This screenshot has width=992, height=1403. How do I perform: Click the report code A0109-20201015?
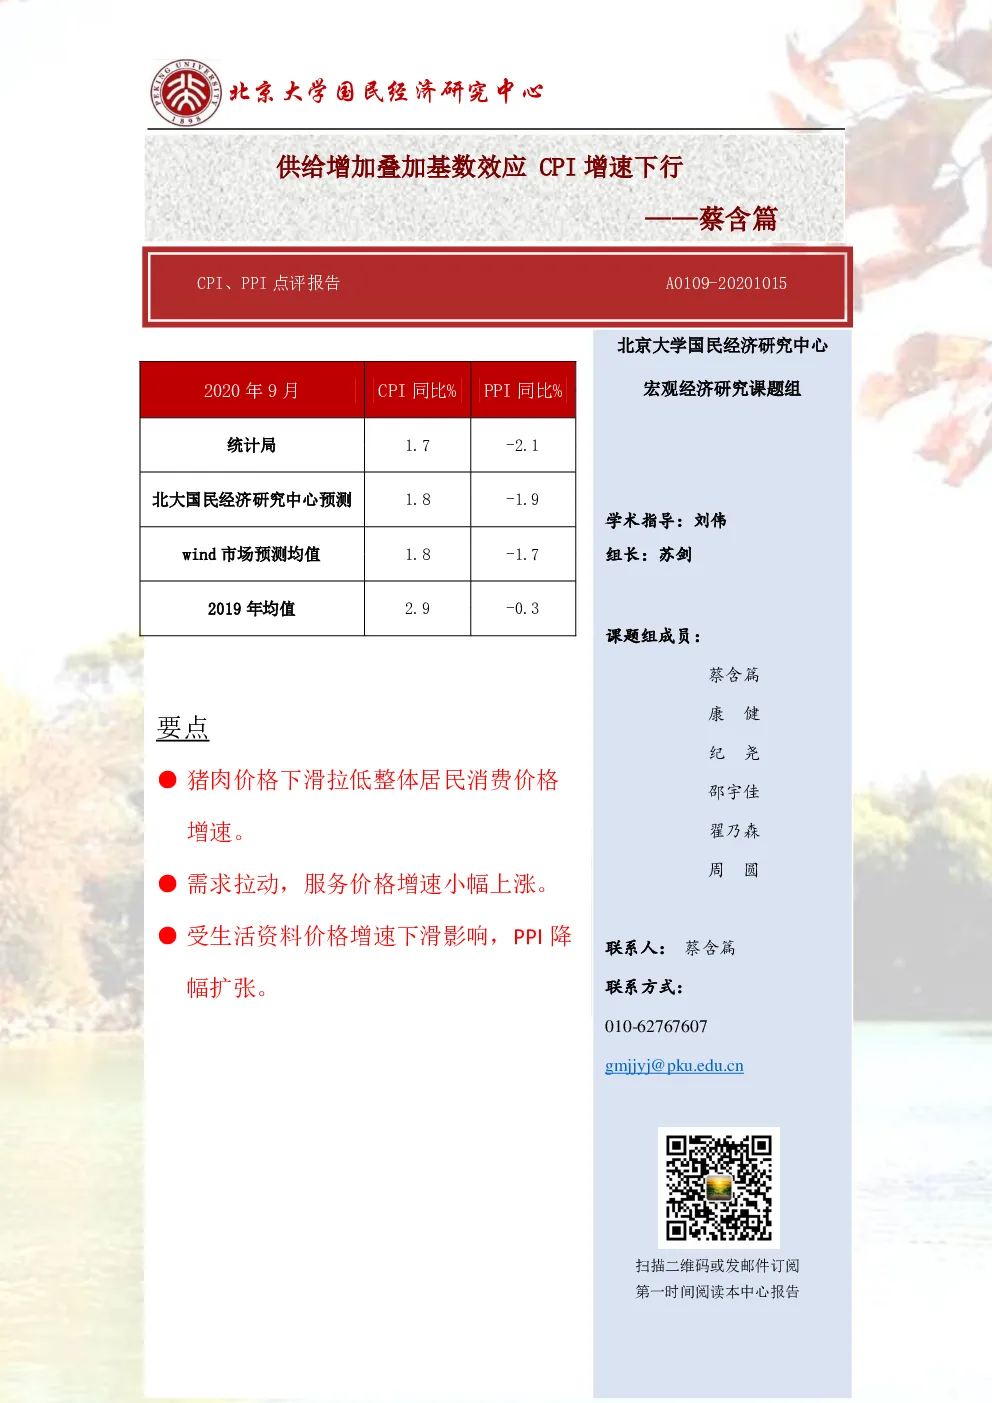[726, 283]
